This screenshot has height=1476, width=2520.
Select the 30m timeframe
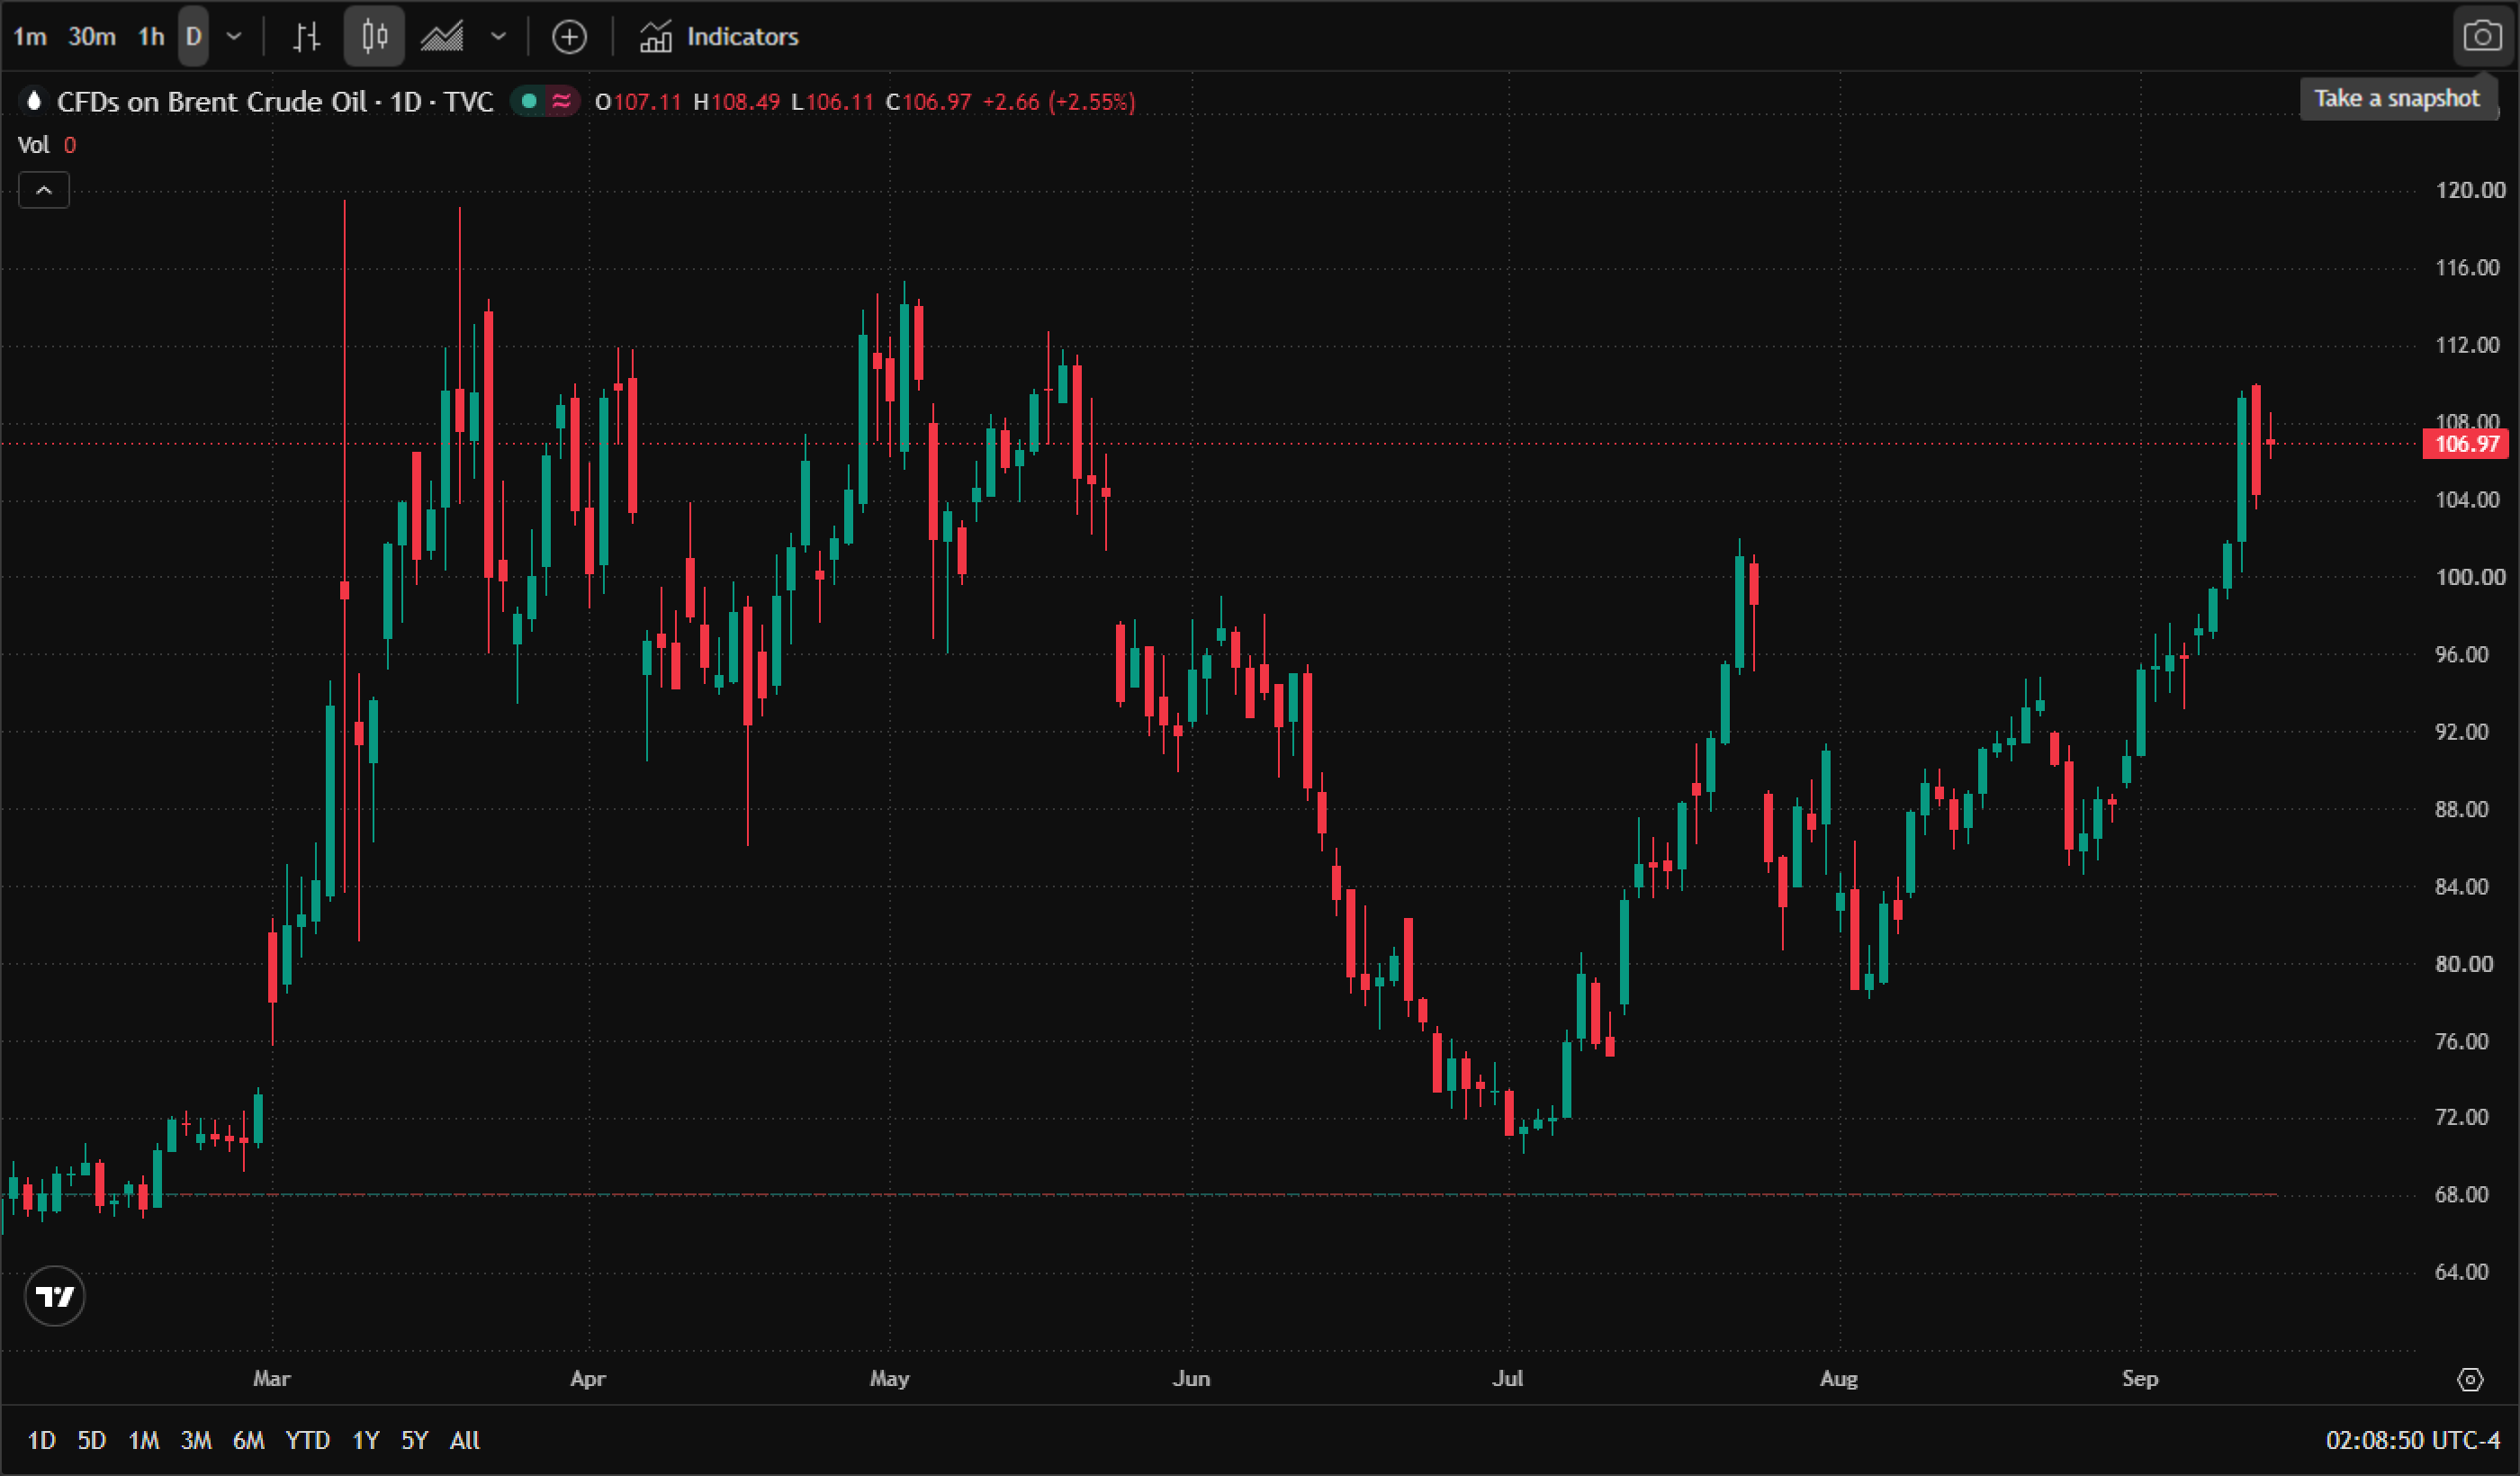pyautogui.click(x=92, y=37)
